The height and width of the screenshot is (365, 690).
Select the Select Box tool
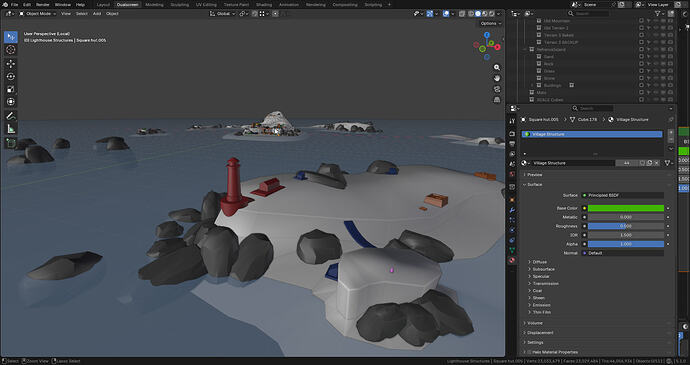(x=11, y=37)
